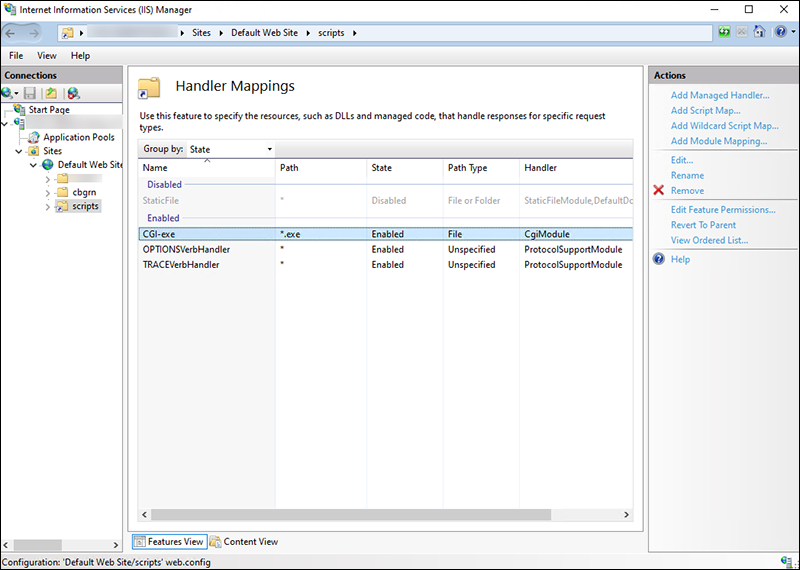The width and height of the screenshot is (800, 570).
Task: Click Add Script Map link
Action: pos(706,110)
